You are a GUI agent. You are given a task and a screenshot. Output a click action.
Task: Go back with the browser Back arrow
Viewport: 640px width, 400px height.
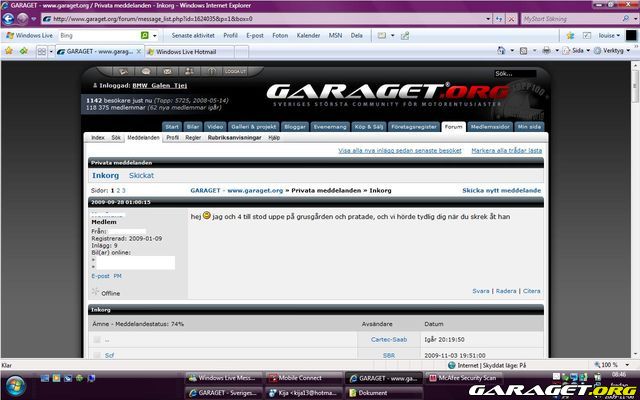9,19
